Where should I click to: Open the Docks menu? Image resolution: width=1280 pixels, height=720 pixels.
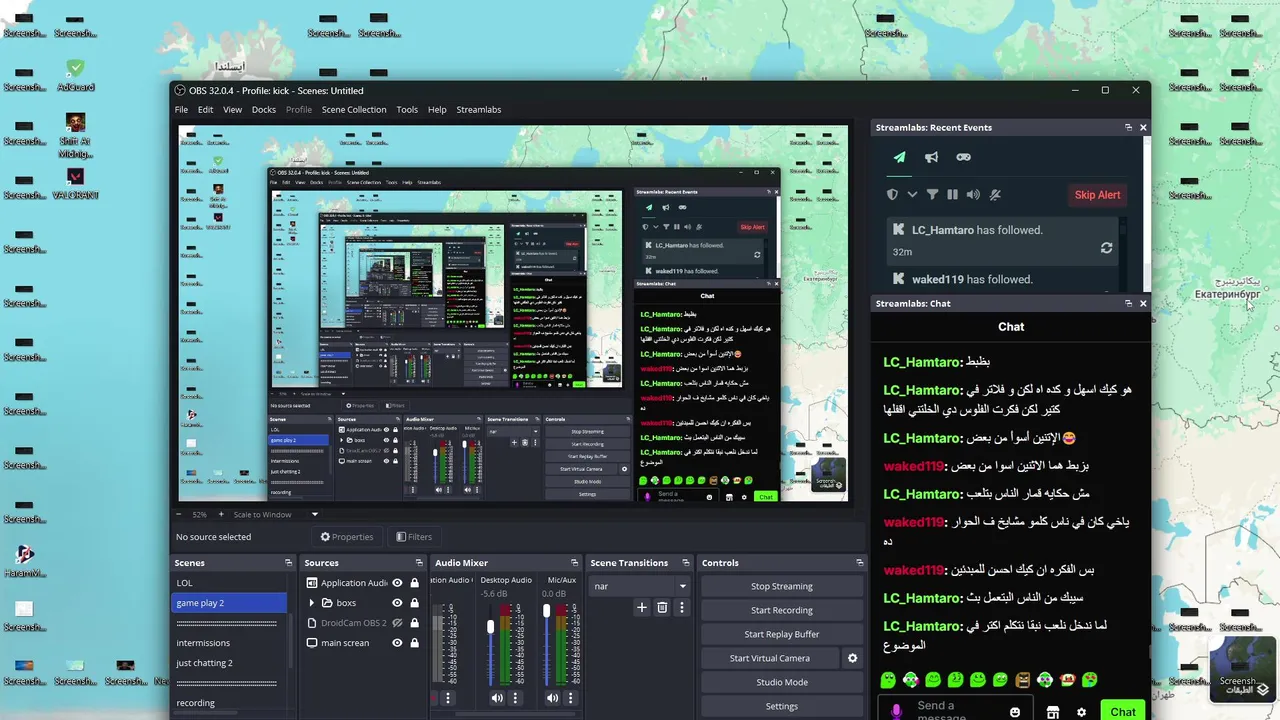[264, 110]
